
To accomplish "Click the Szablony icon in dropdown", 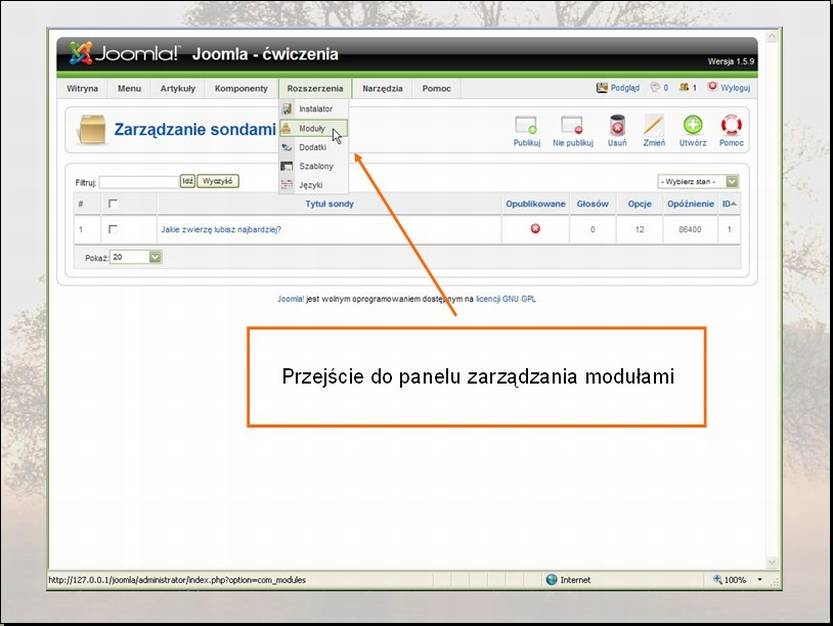I will tap(287, 166).
